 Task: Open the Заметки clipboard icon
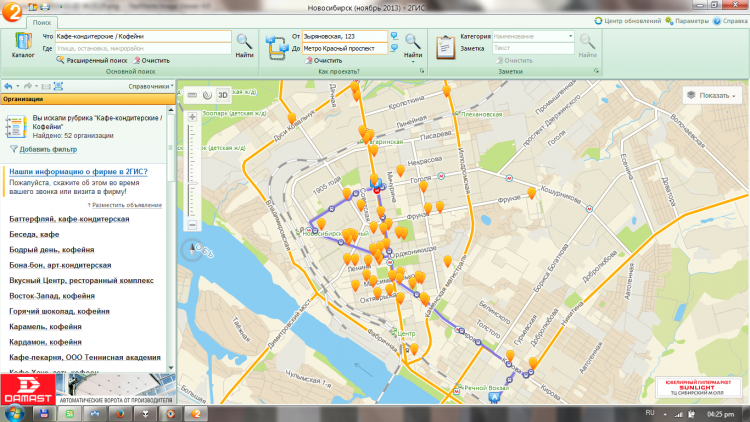[445, 47]
